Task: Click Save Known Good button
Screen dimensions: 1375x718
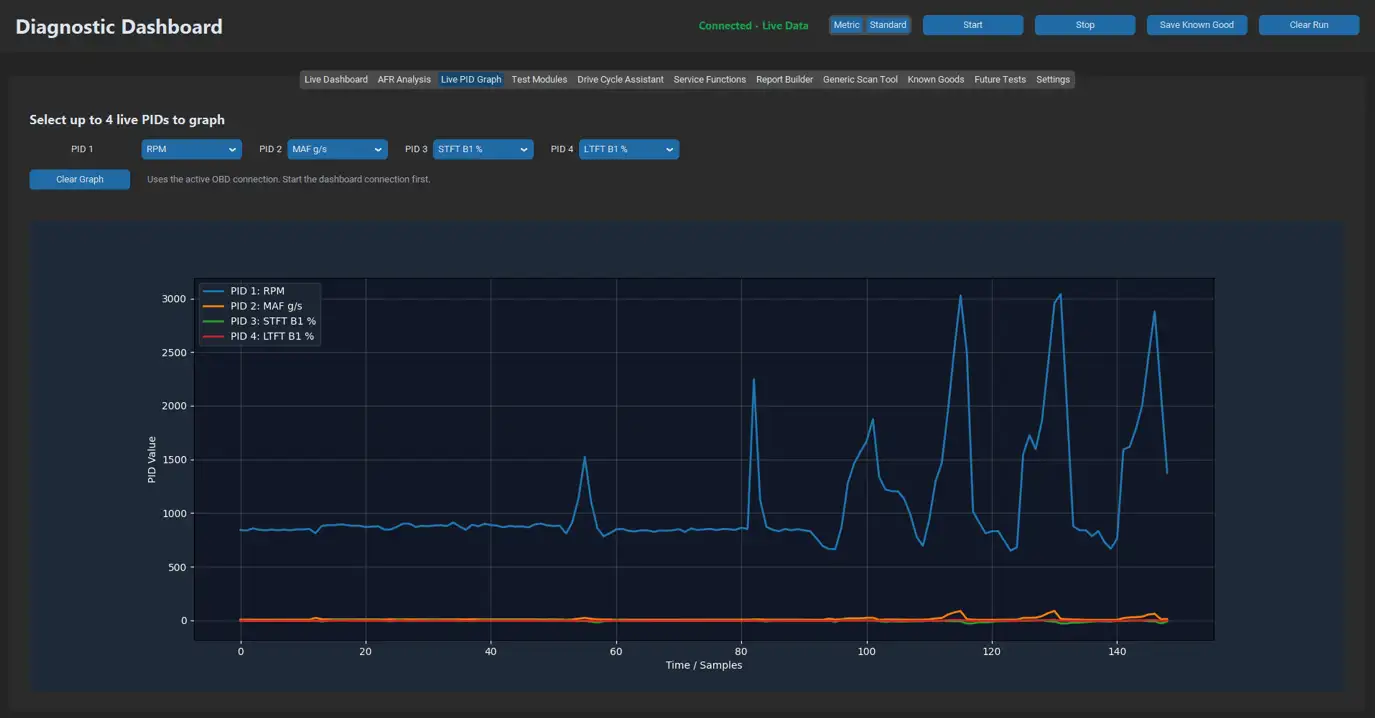Action: [x=1197, y=25]
